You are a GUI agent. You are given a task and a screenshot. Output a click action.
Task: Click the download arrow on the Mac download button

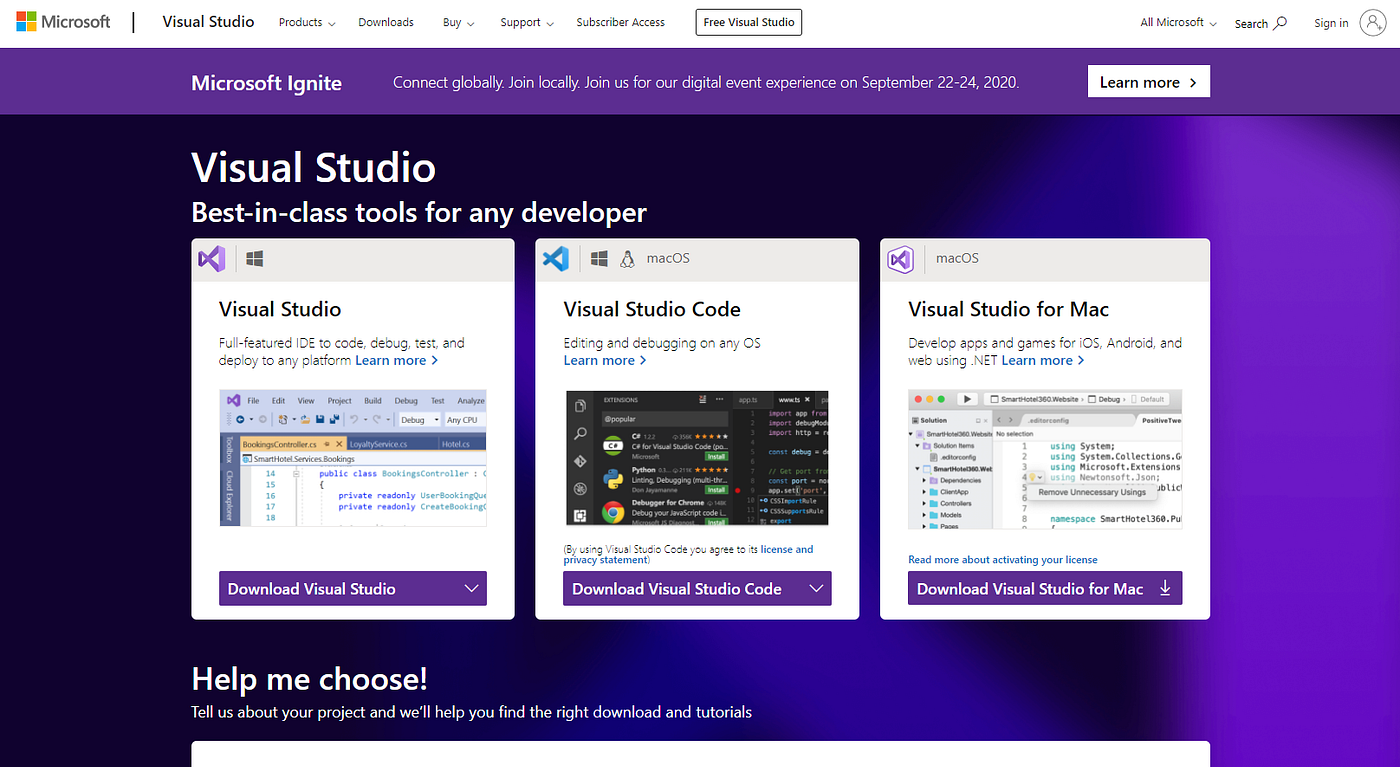coord(1165,589)
